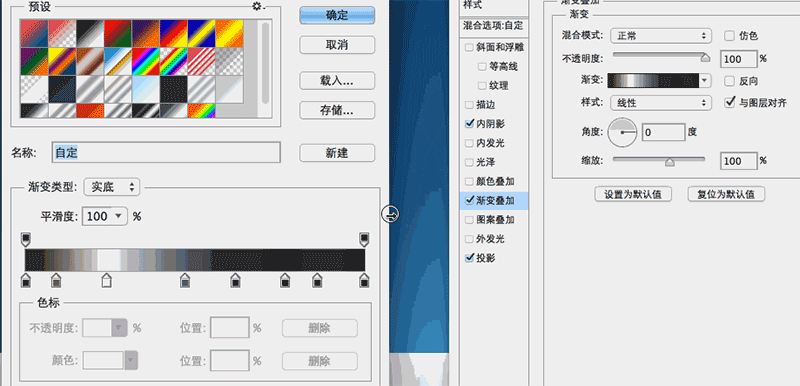This screenshot has height=386, width=800.
Task: Select the Copper gradient preset
Action: (90, 62)
